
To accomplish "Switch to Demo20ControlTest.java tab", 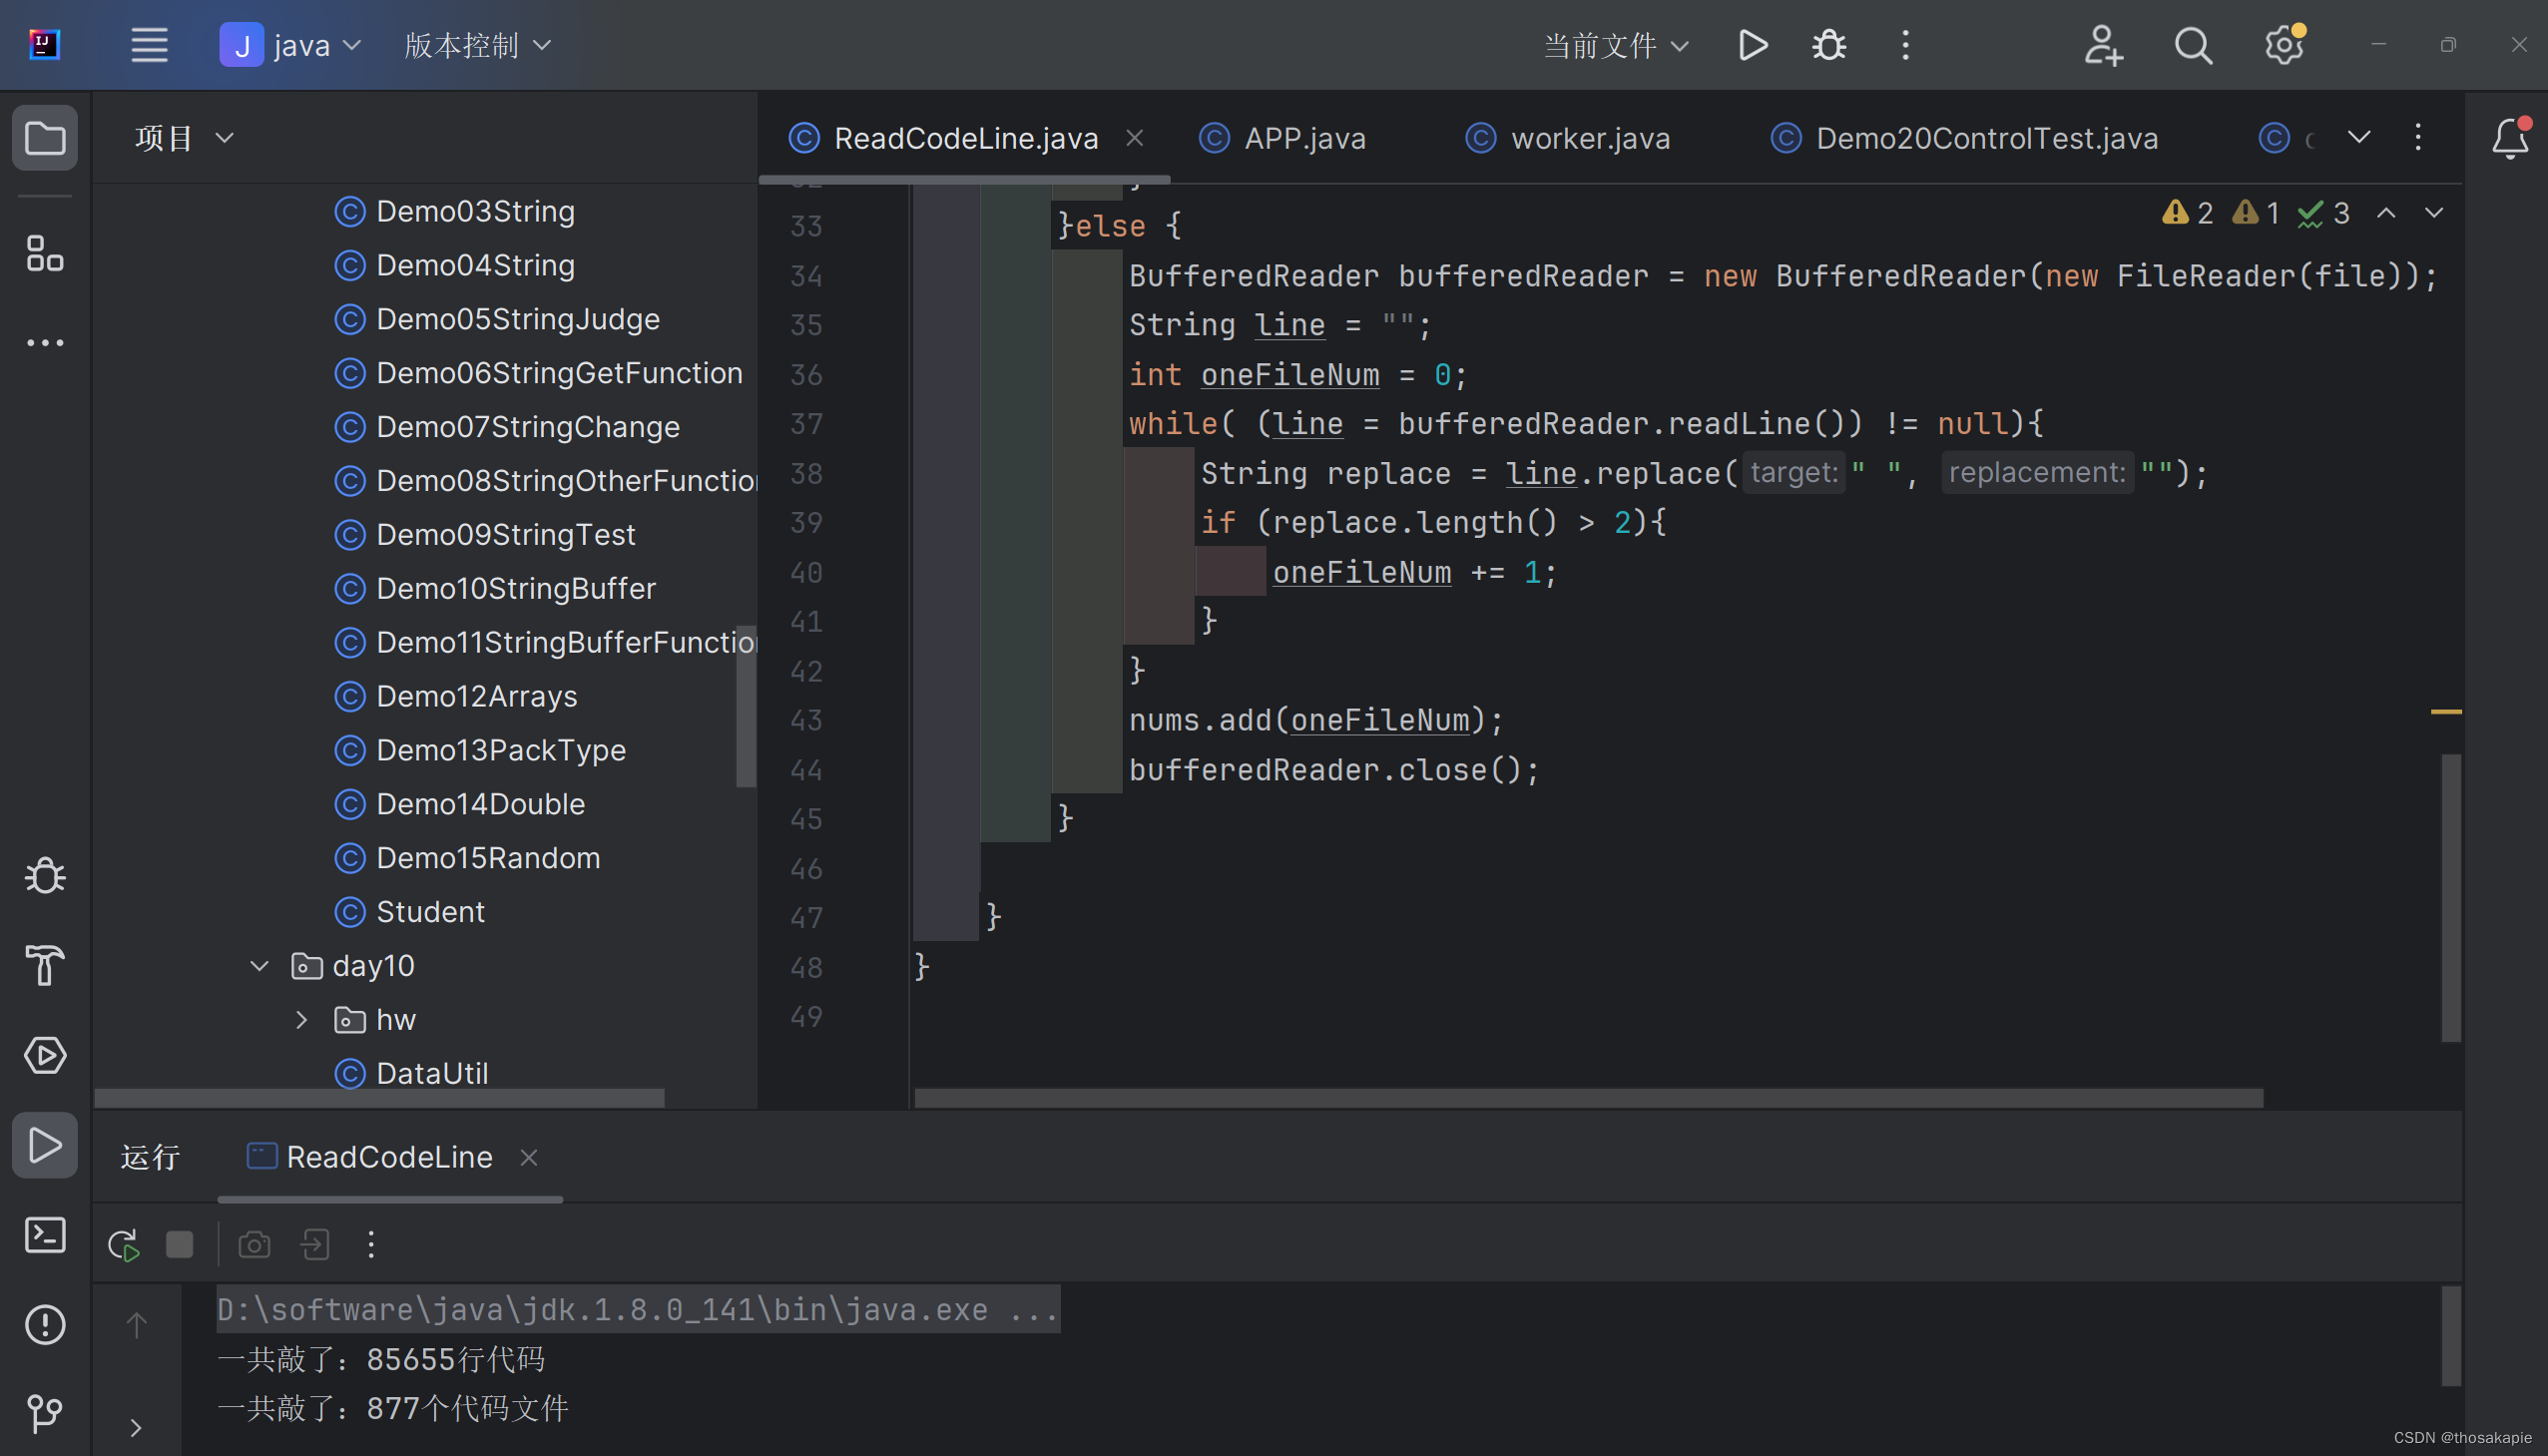I will pyautogui.click(x=1964, y=138).
